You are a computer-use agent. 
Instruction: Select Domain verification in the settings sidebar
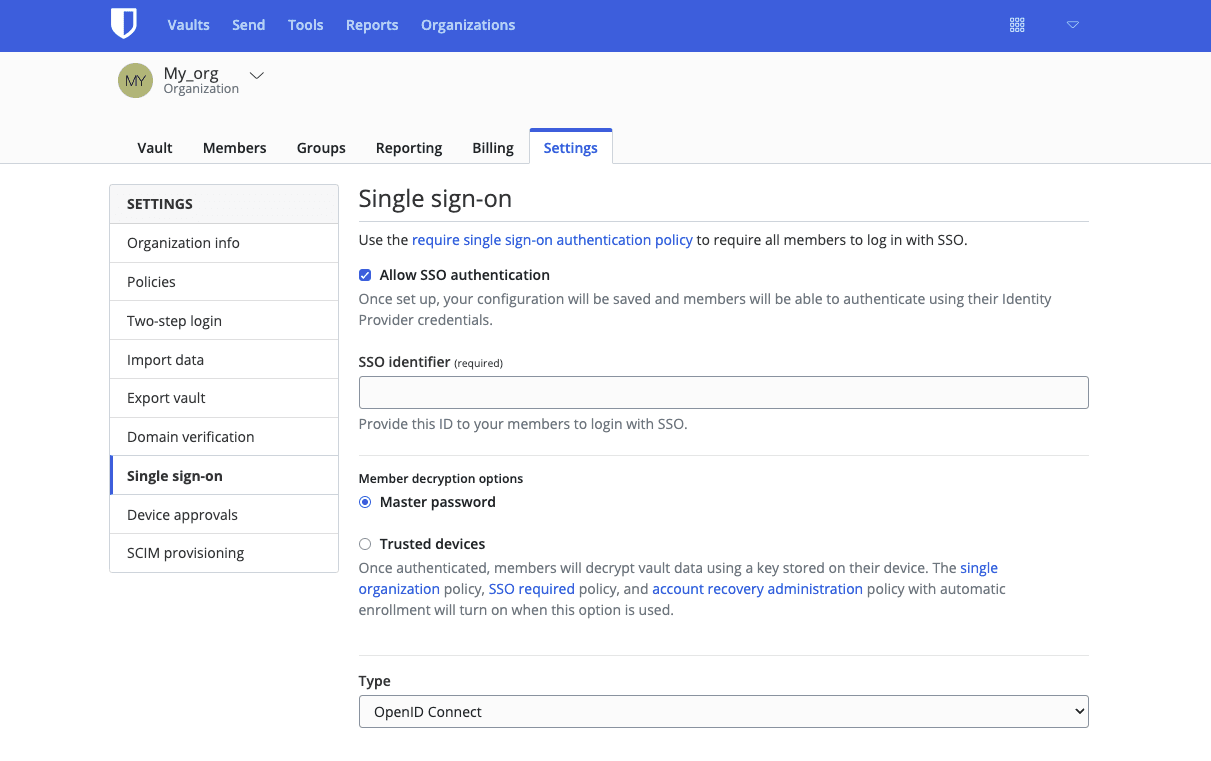(190, 436)
